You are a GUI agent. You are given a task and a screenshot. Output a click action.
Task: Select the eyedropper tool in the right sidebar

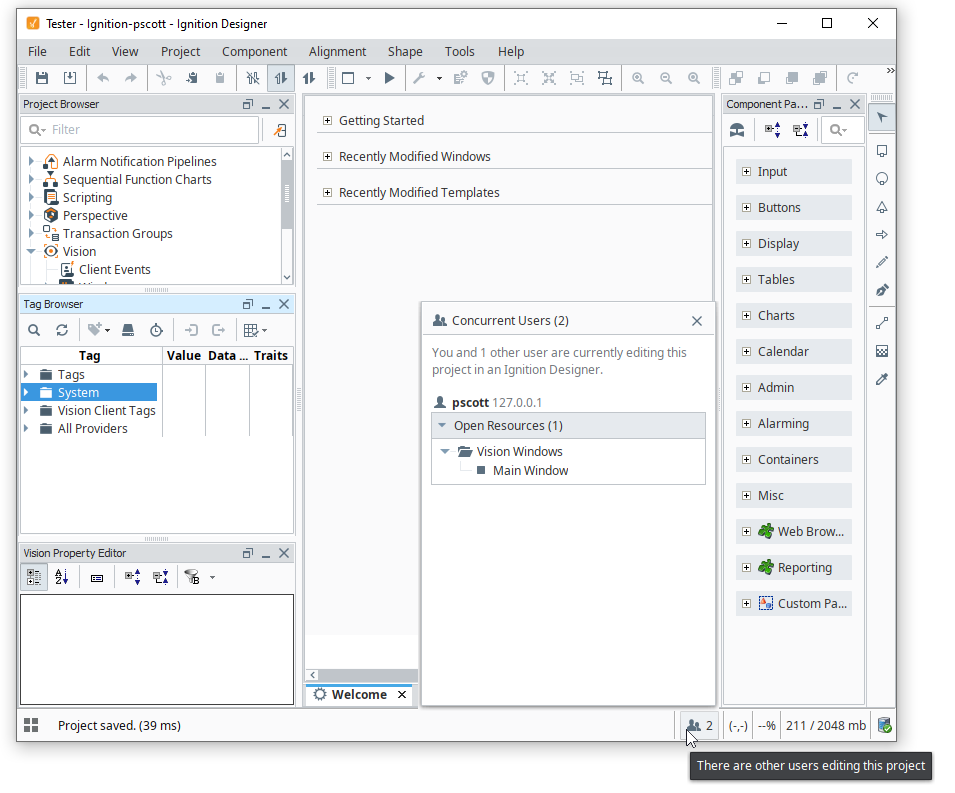pyautogui.click(x=882, y=379)
